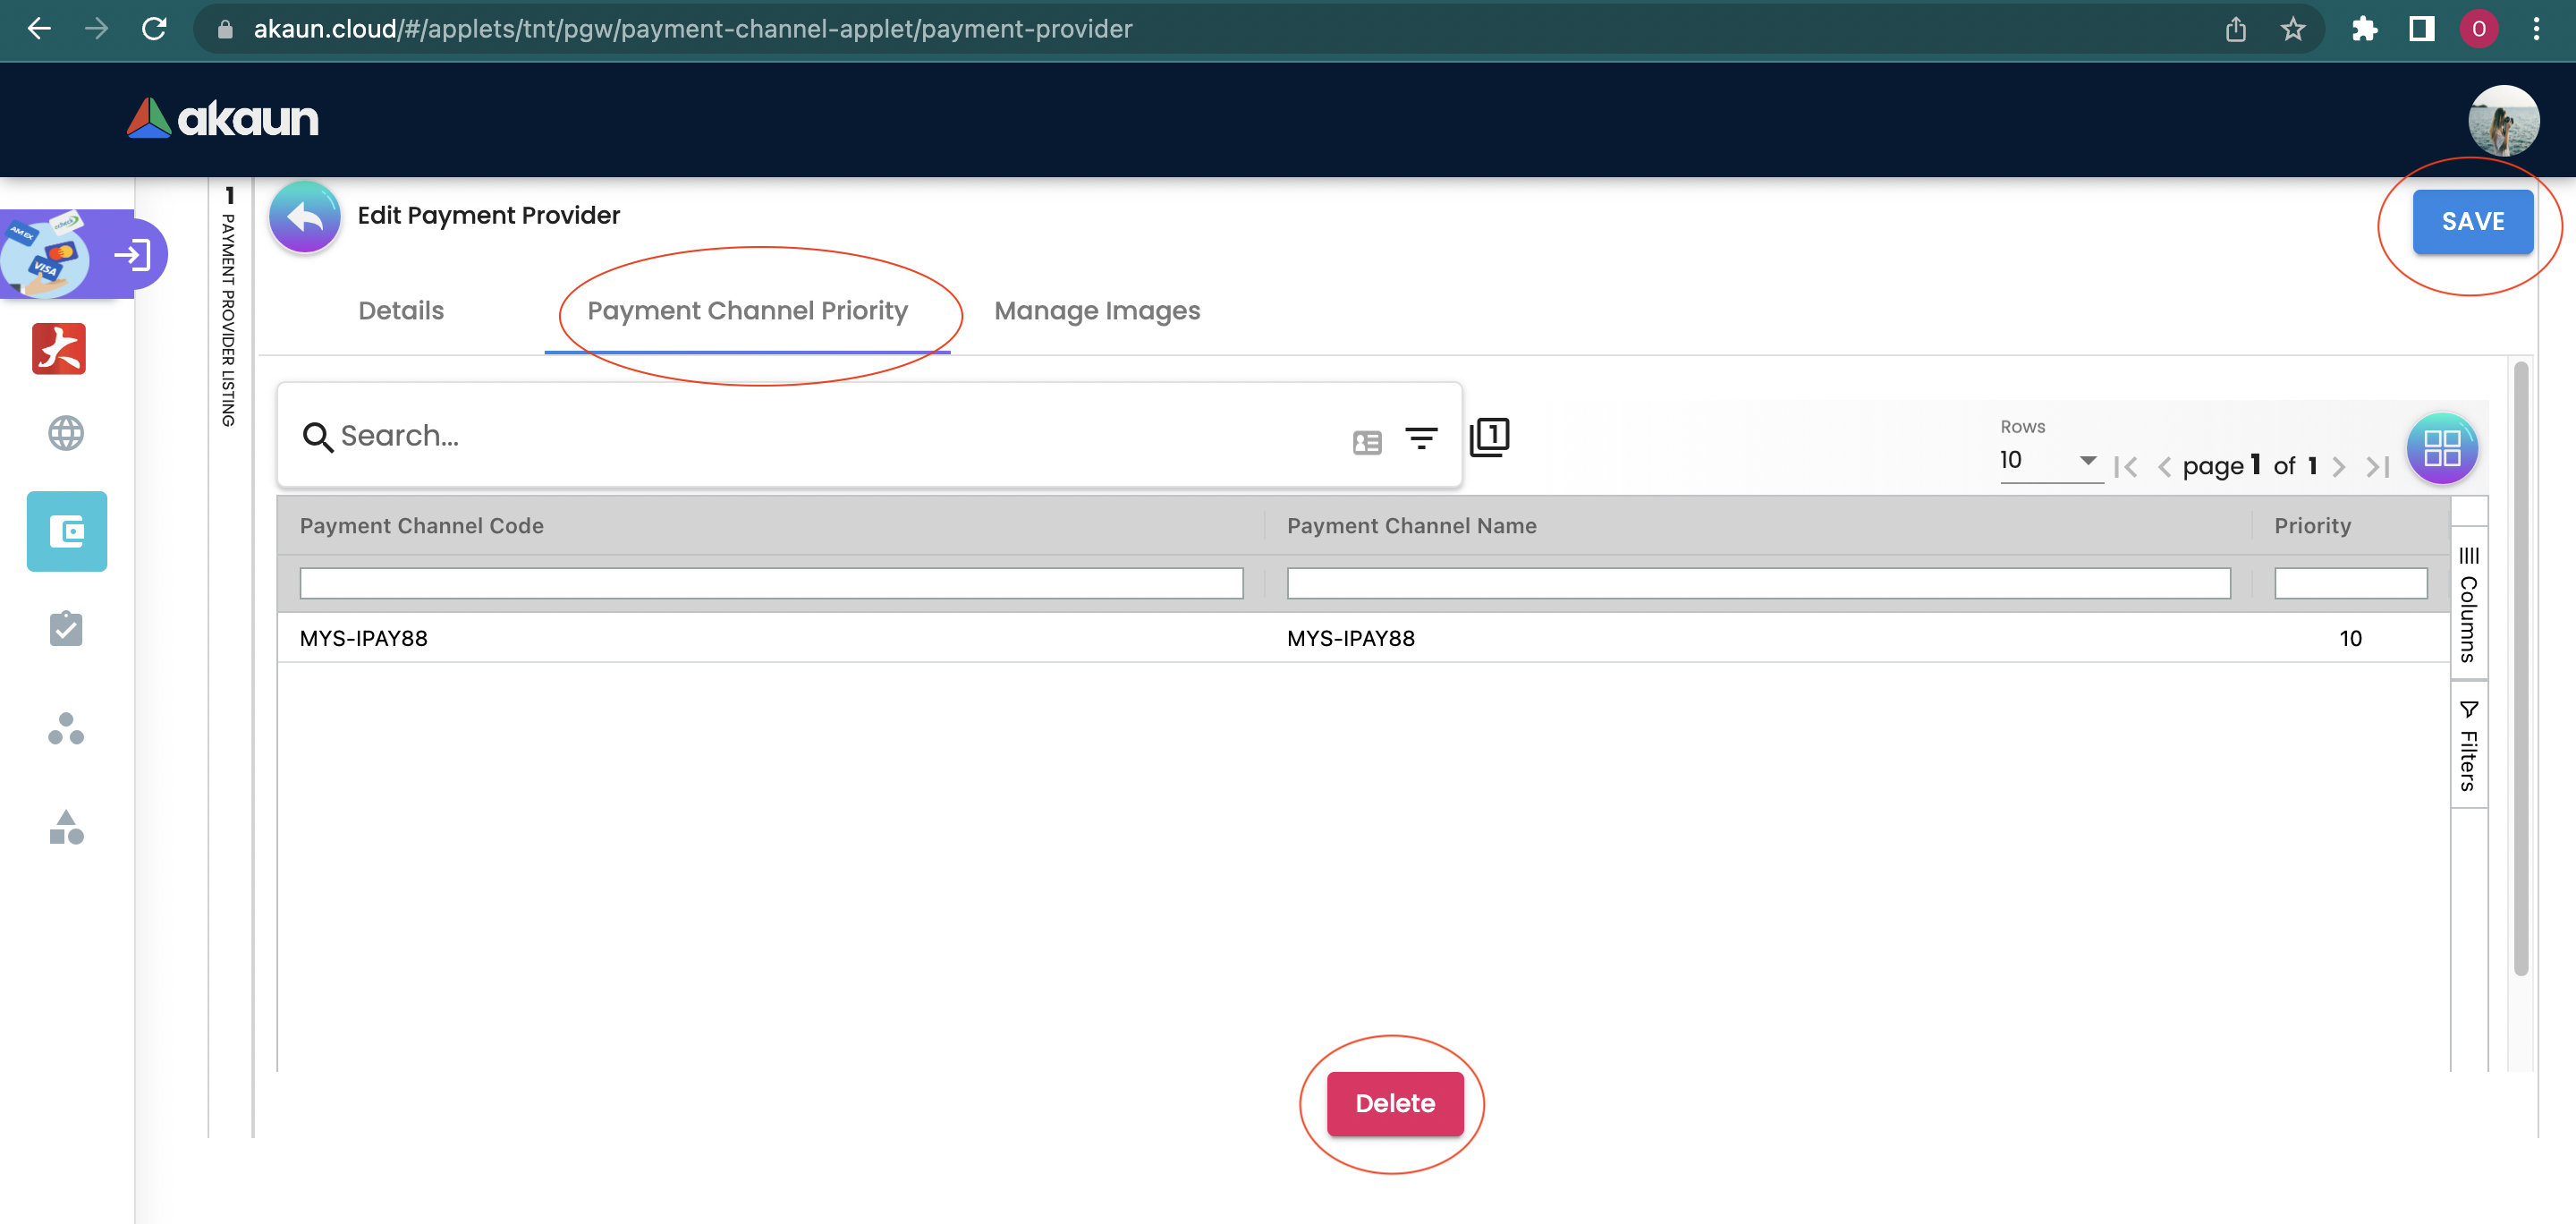Screen dimensions: 2576x1224
Task: Click the numbered pages icon next to search
Action: 1489,437
